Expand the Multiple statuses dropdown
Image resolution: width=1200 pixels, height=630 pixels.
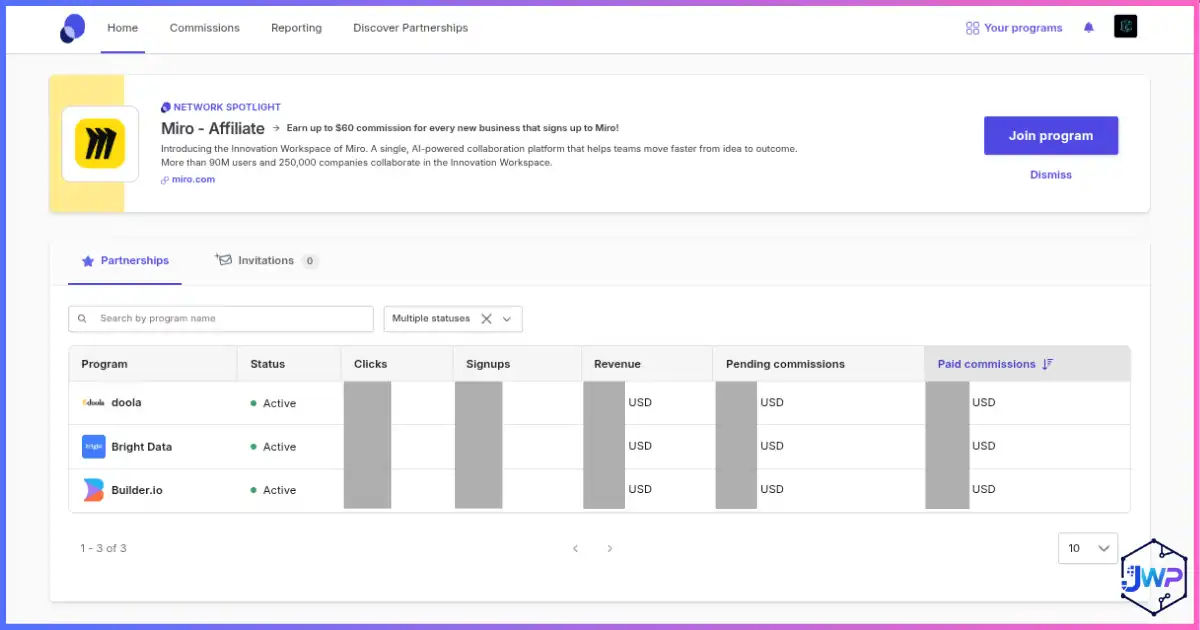pyautogui.click(x=507, y=319)
